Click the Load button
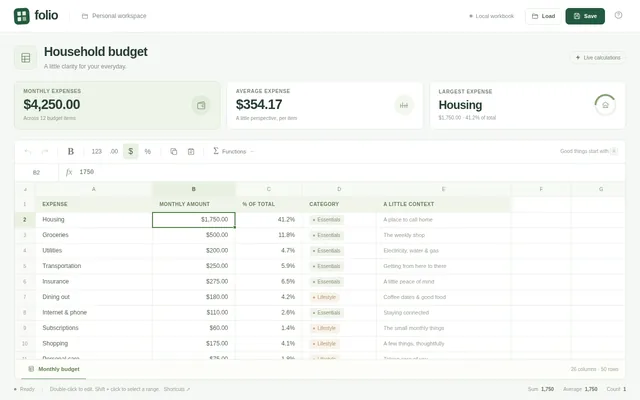Screen dimensions: 640x400 pyautogui.click(x=543, y=16)
